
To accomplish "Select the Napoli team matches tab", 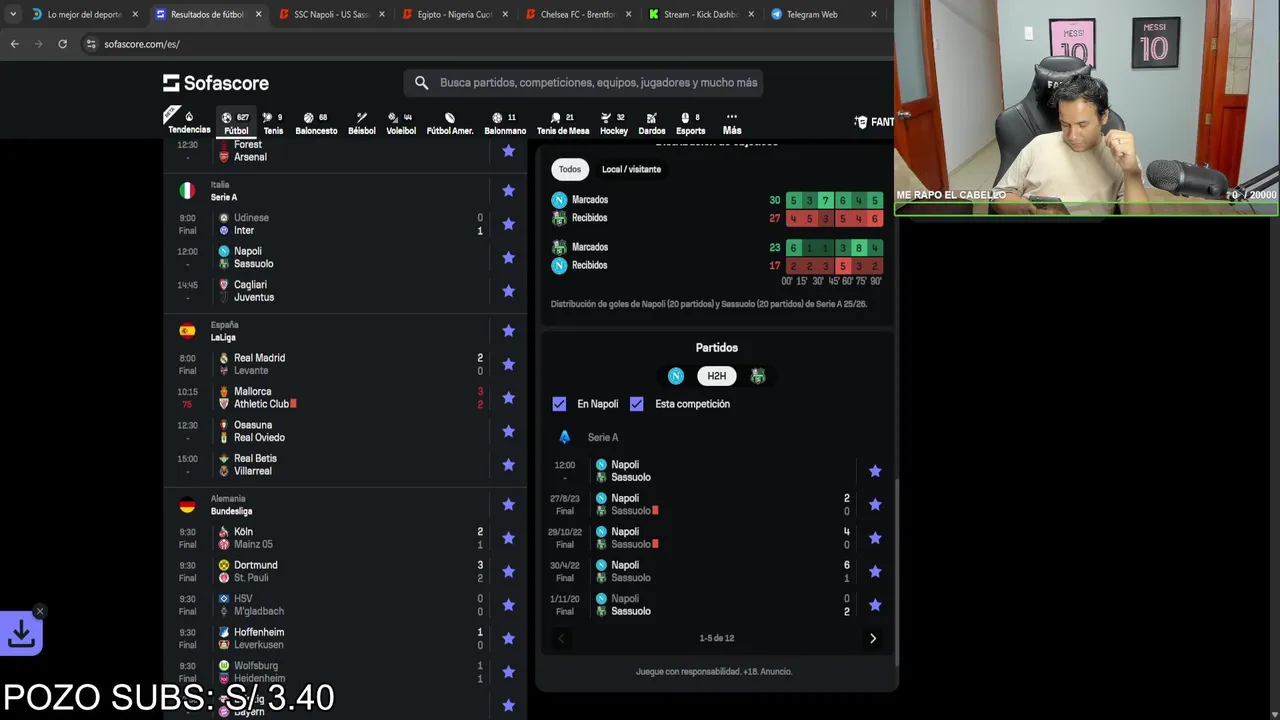I will tap(676, 376).
